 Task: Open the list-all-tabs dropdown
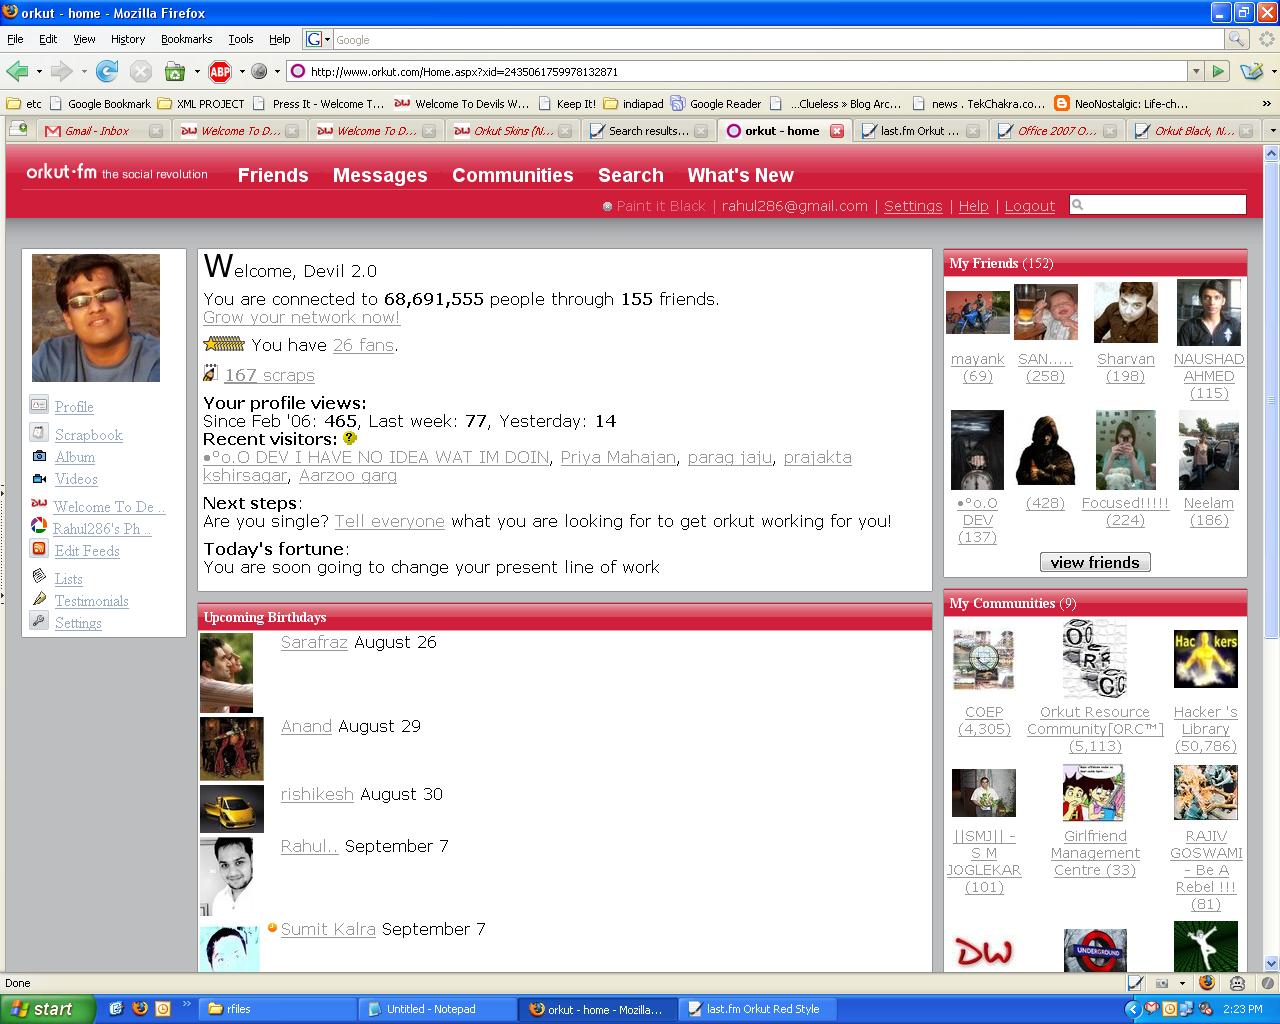[x=1272, y=130]
